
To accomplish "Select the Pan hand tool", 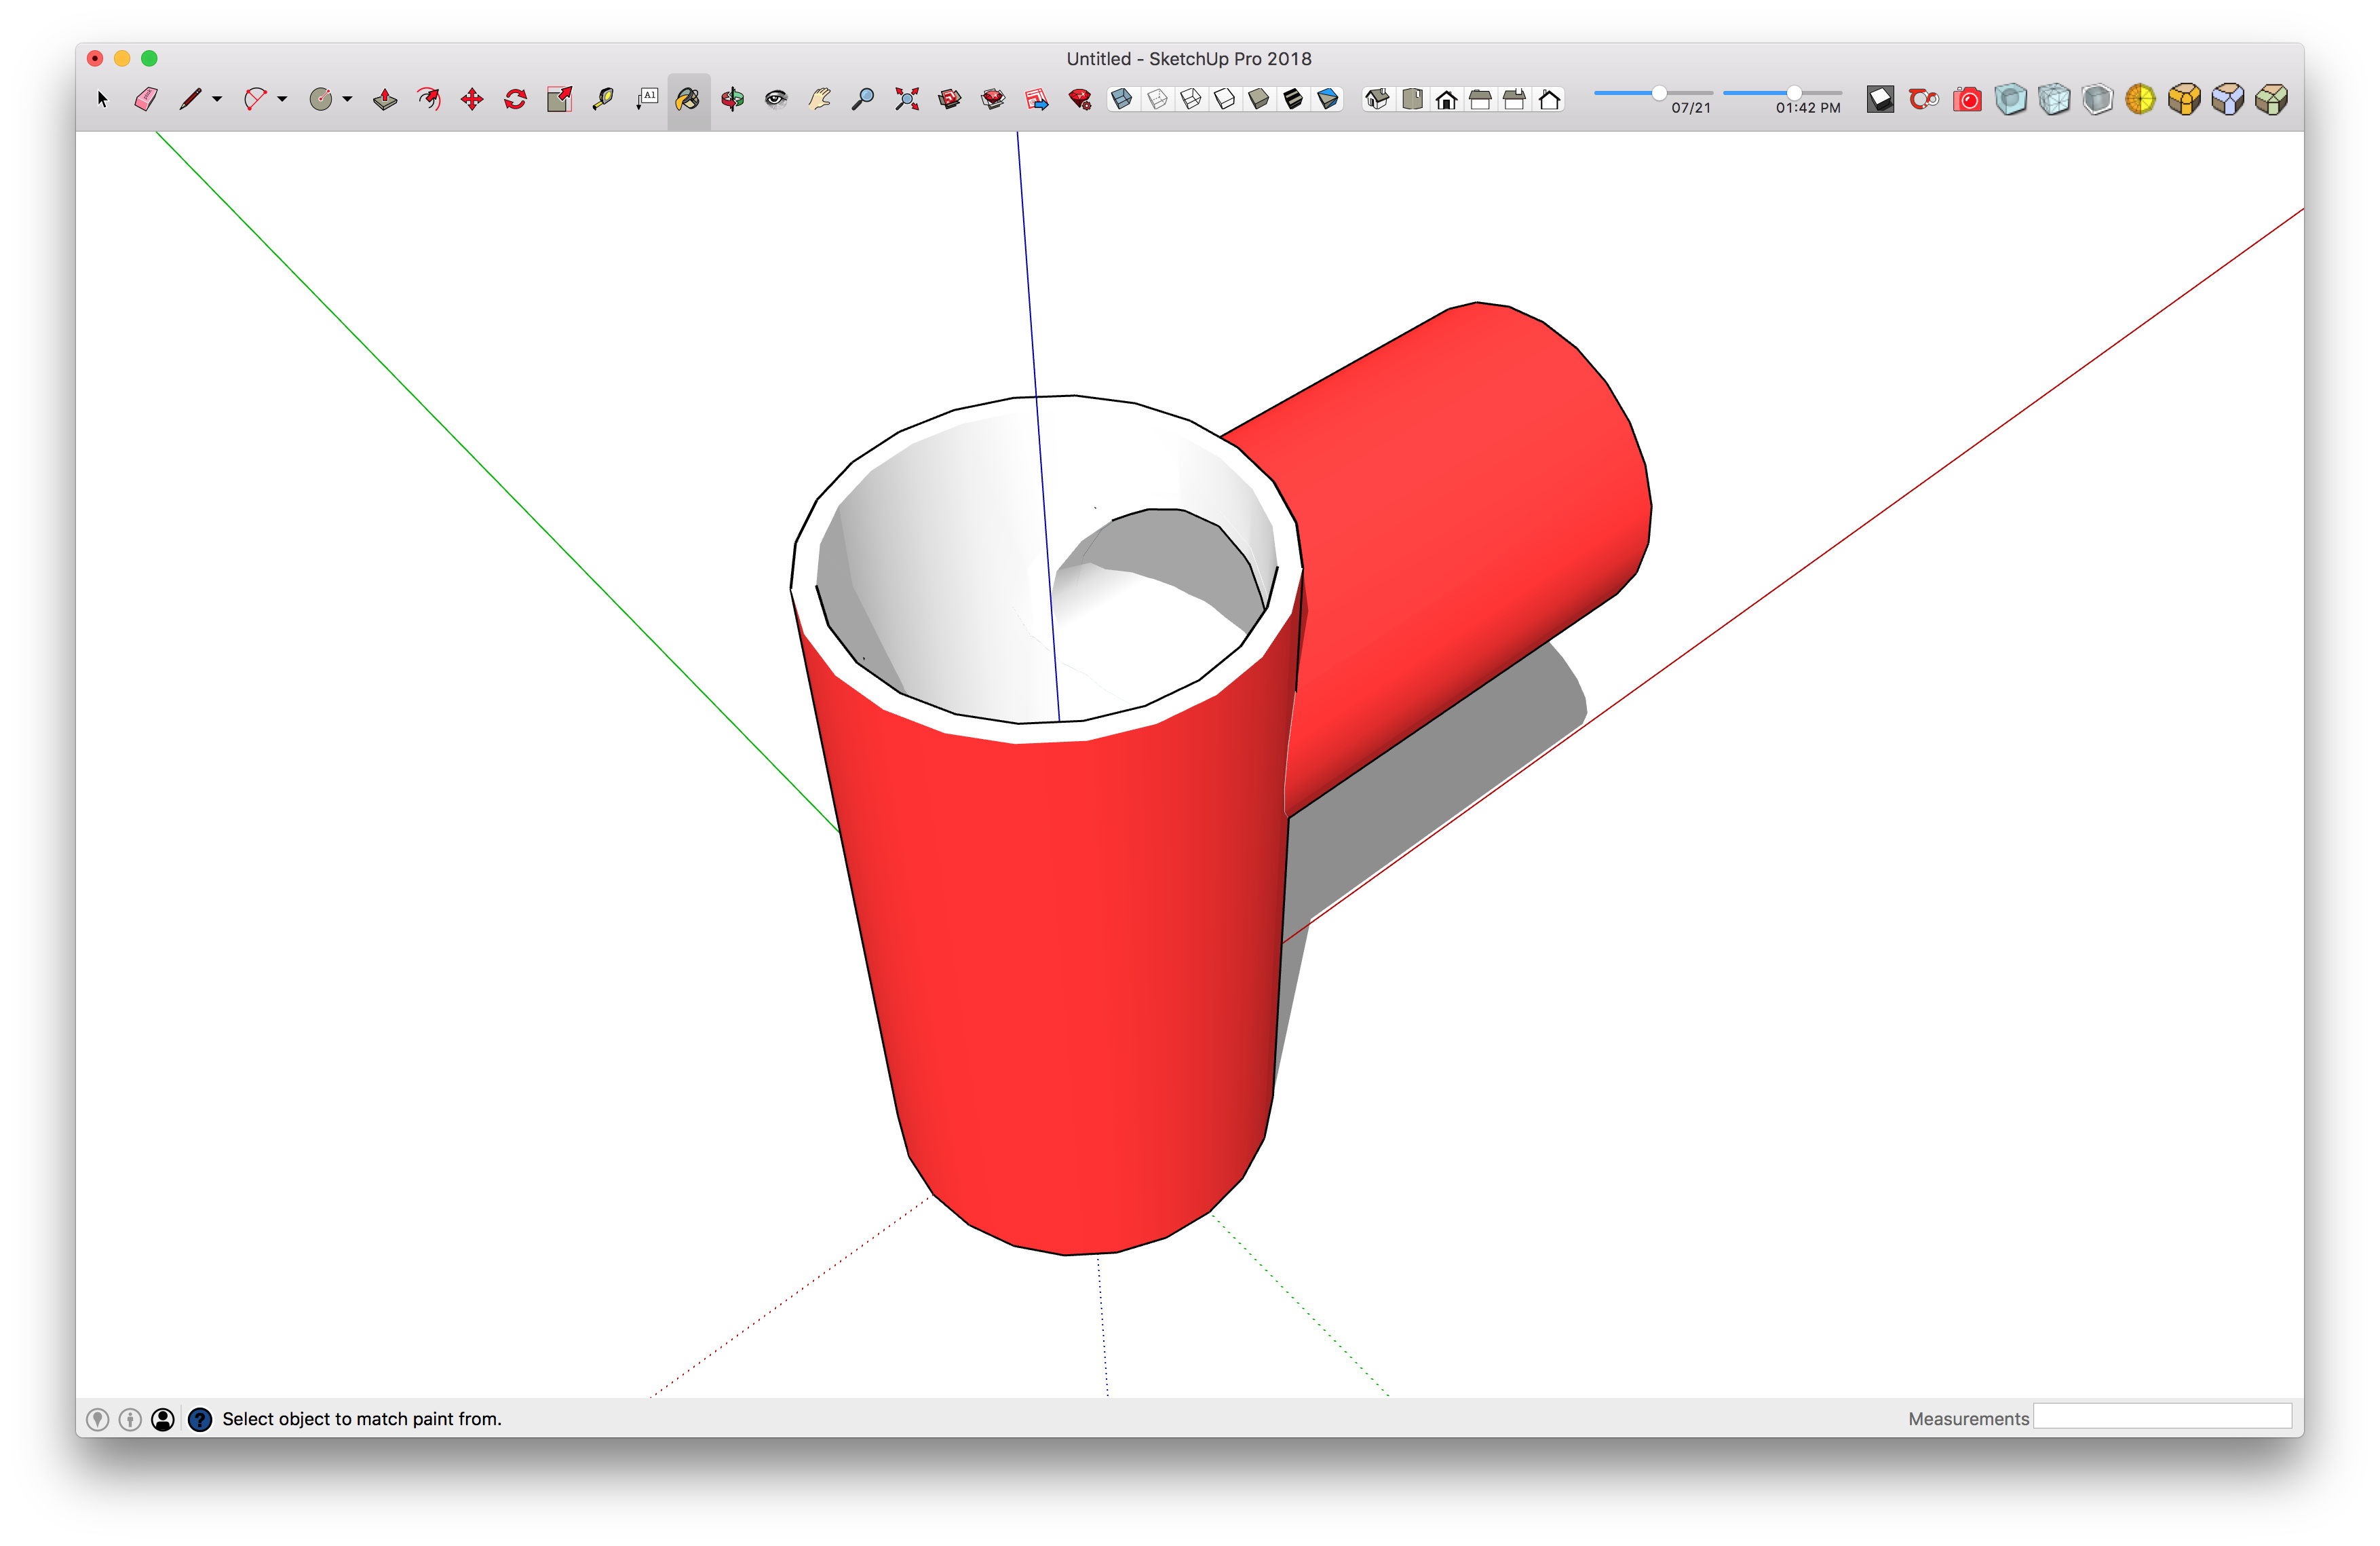I will [x=820, y=99].
